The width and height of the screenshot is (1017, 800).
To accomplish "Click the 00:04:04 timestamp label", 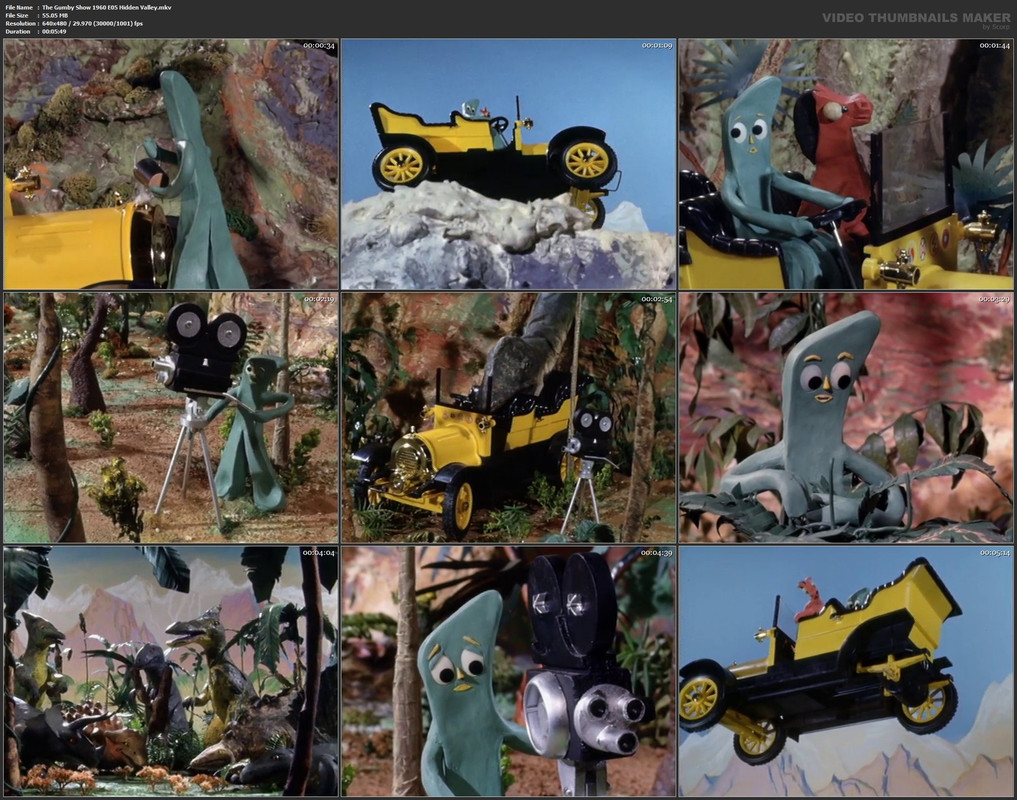I will 319,553.
